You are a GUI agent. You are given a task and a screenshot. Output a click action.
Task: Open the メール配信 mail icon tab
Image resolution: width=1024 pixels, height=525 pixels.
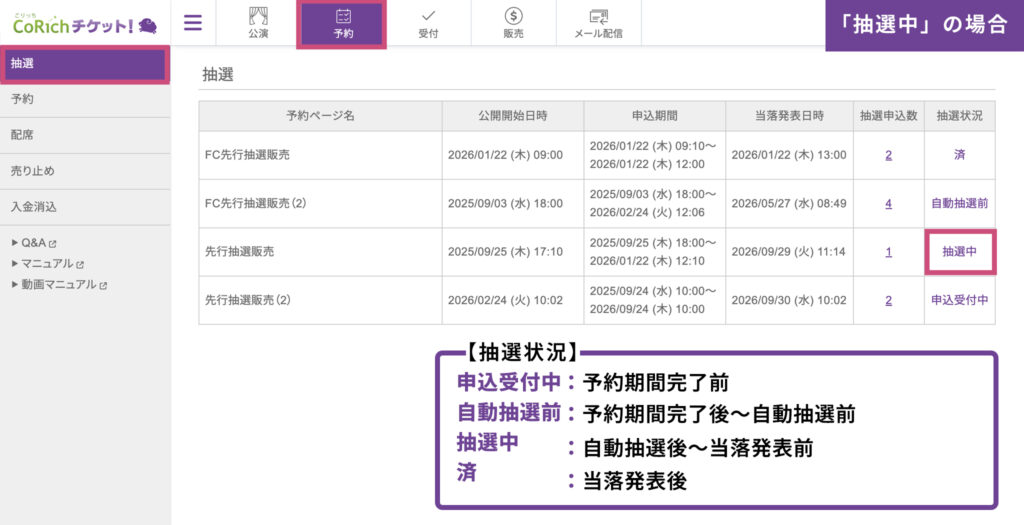(598, 24)
